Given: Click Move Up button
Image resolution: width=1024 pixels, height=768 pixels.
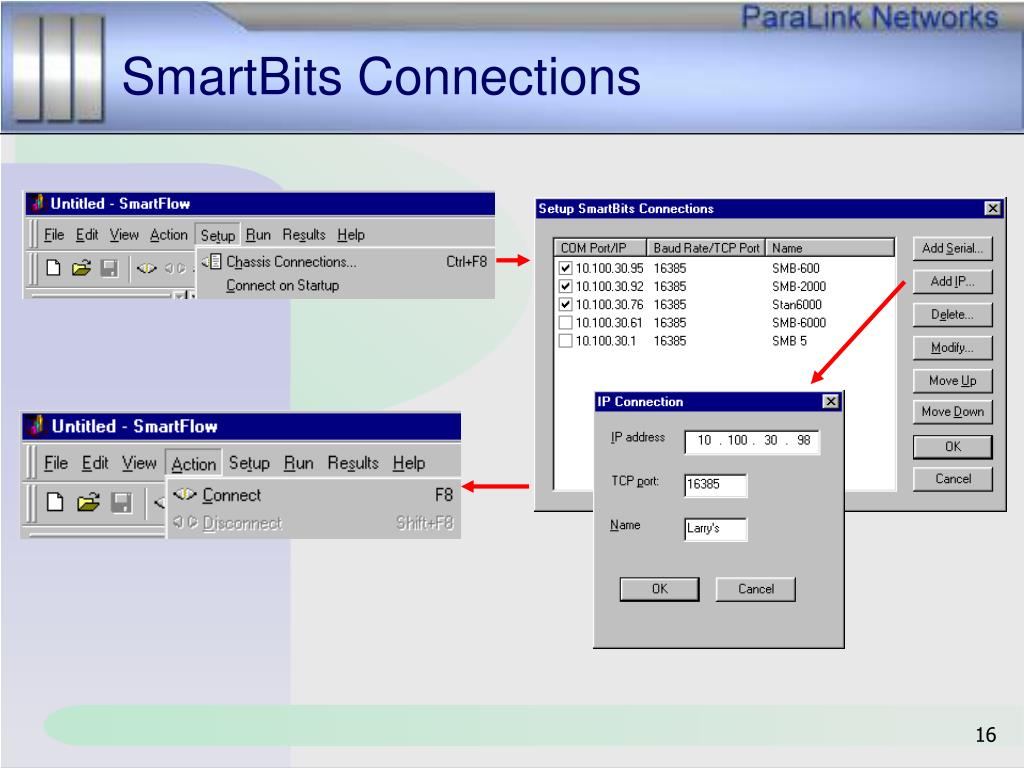Looking at the screenshot, I should [x=952, y=381].
